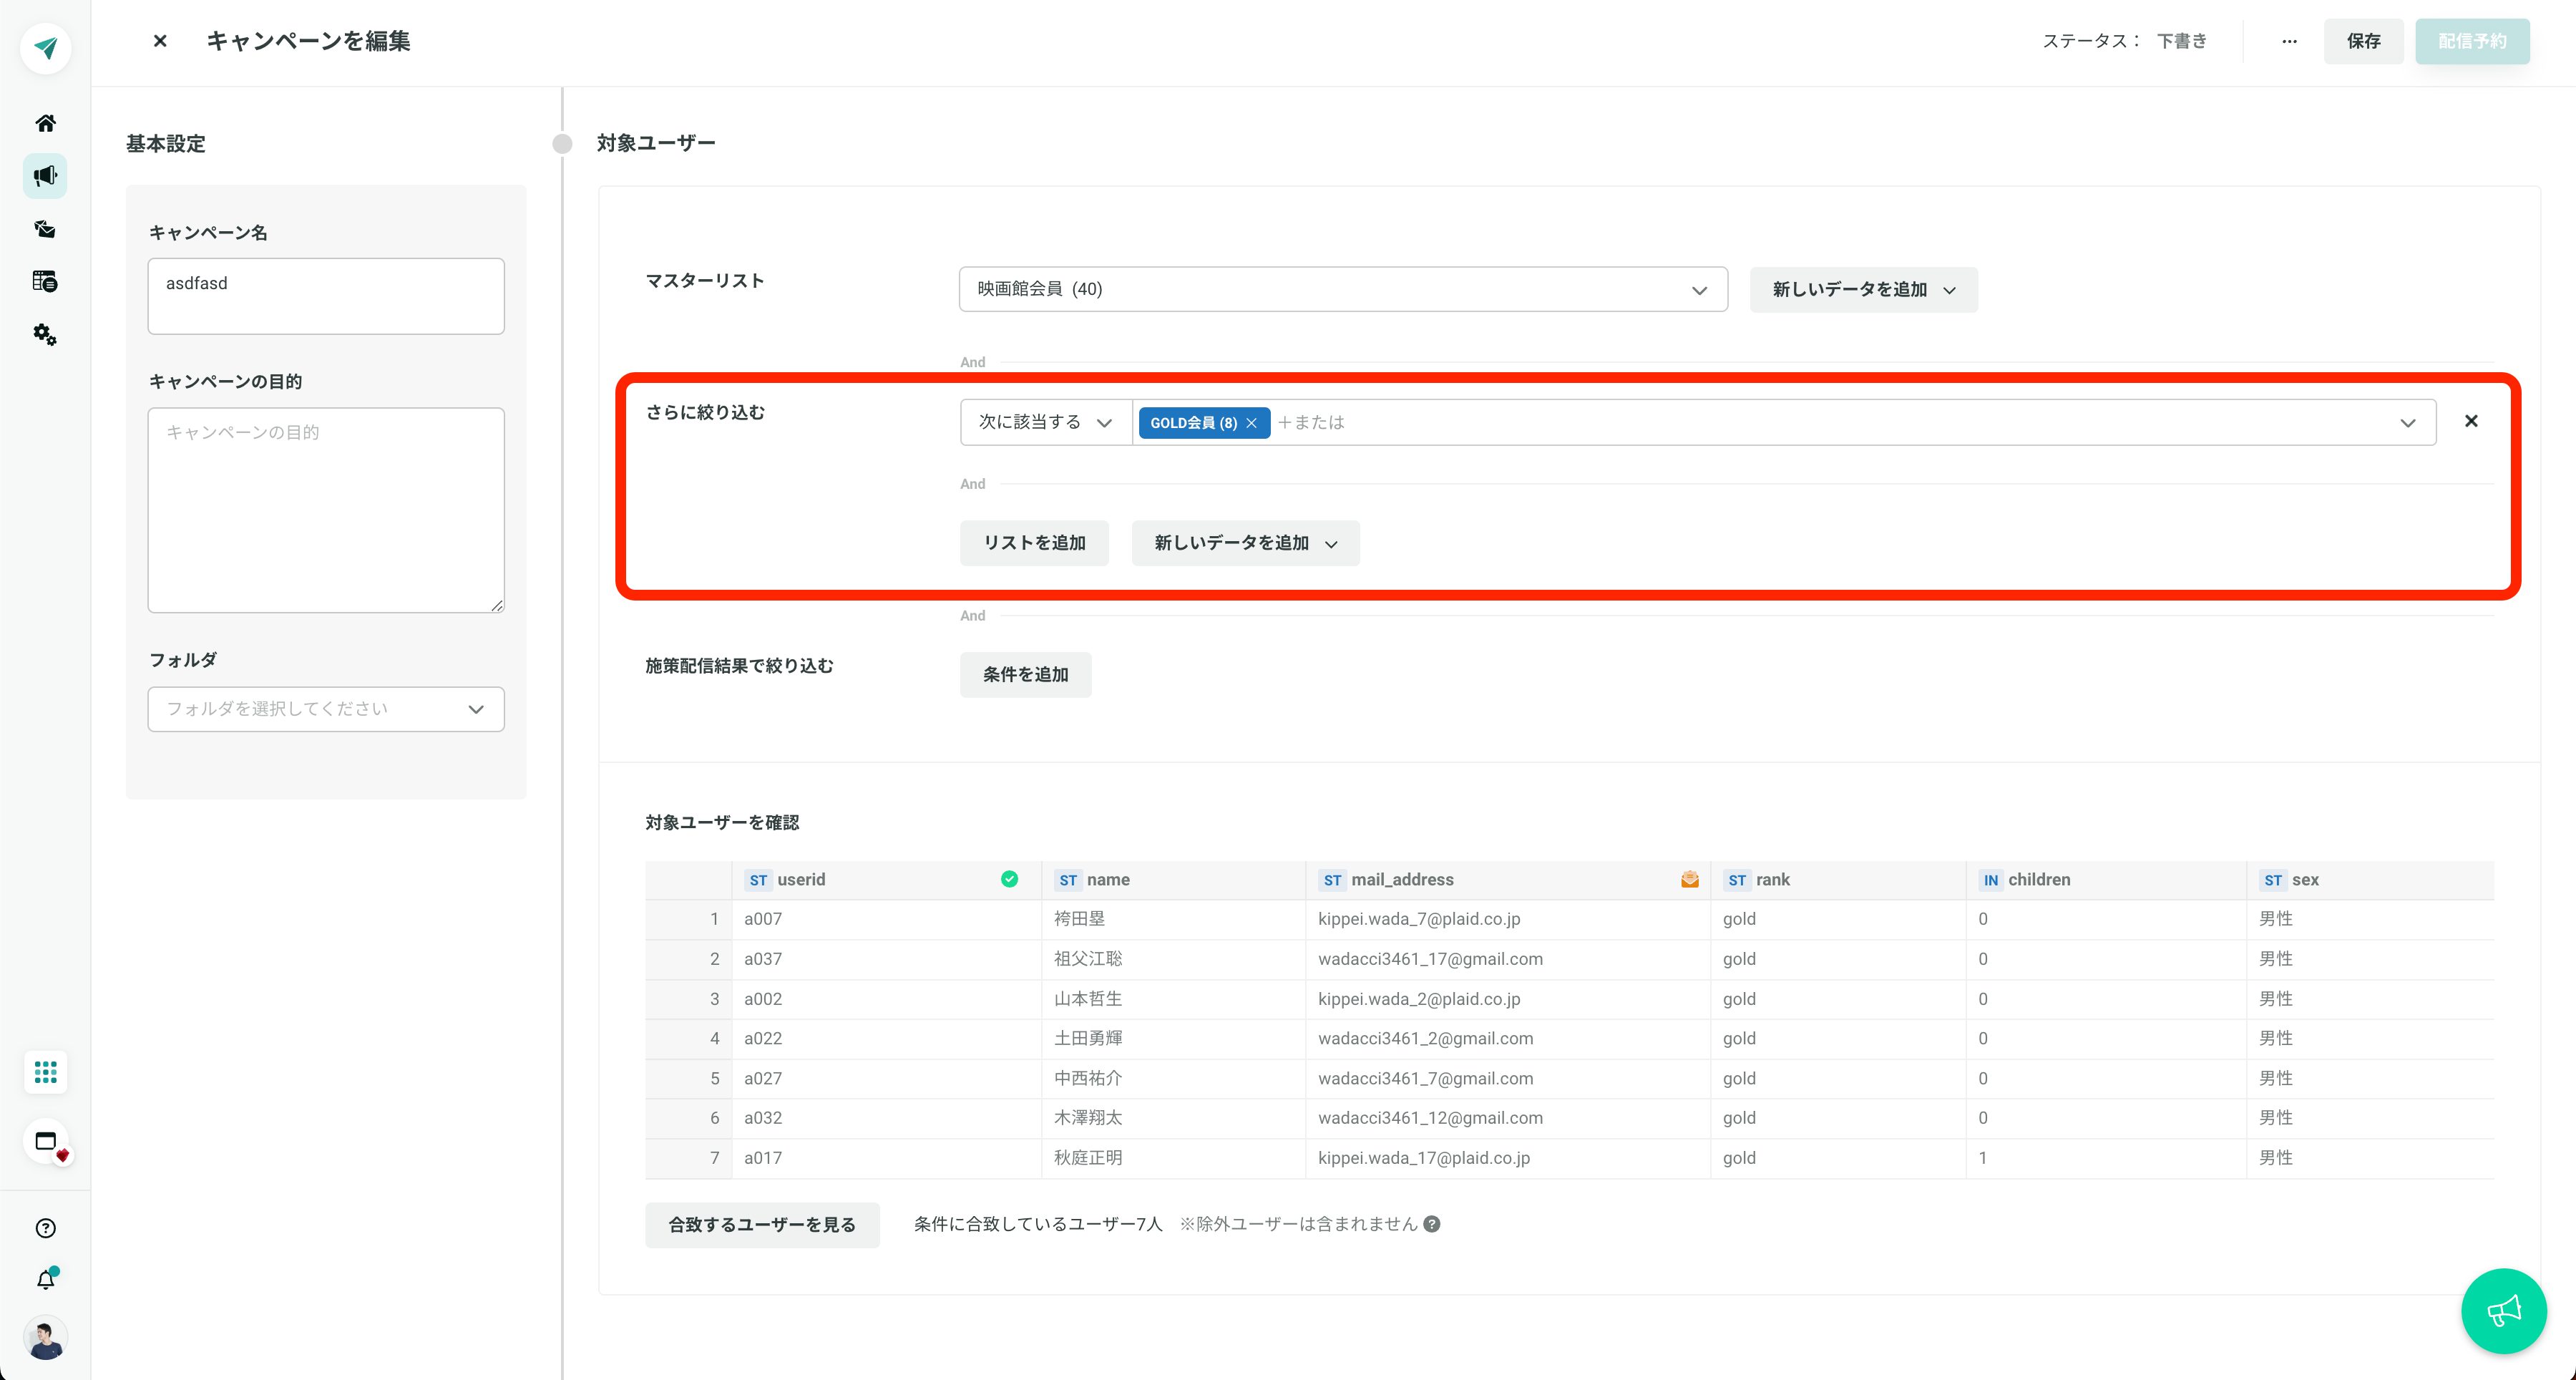
Task: Open the green apps grid icon
Action: point(45,1073)
